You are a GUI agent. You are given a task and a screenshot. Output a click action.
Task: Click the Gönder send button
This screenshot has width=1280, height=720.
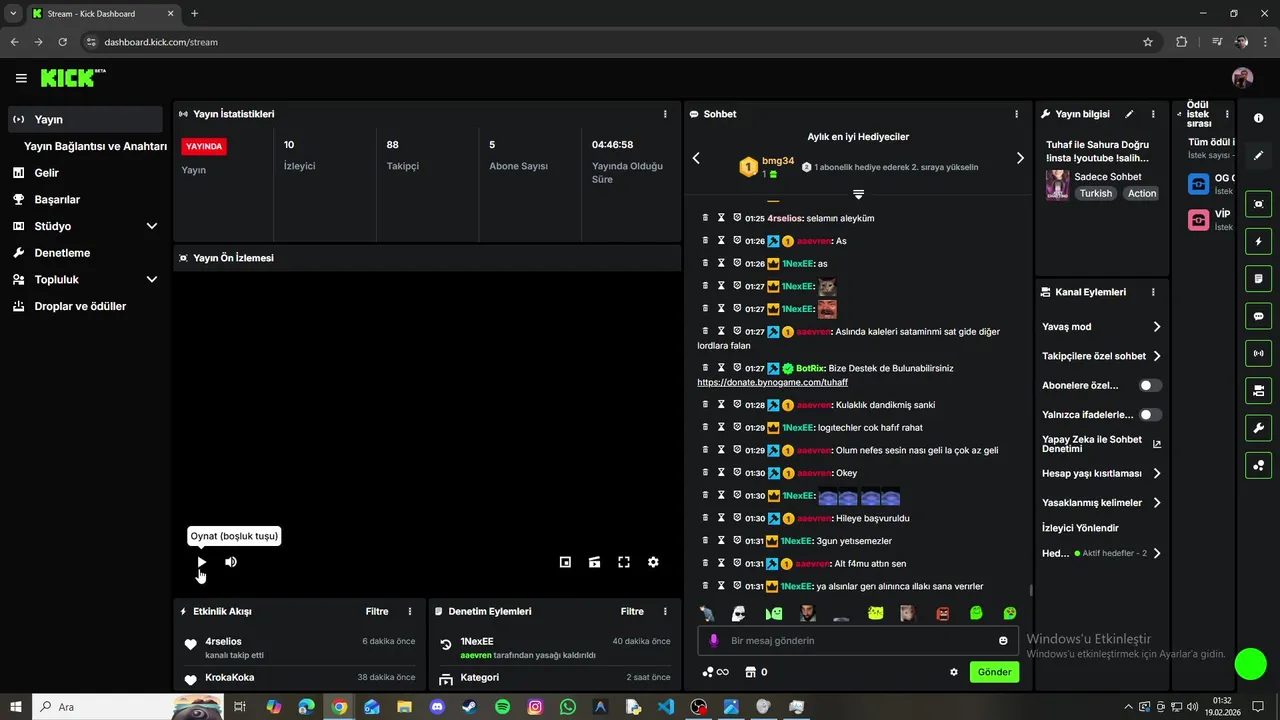coord(994,672)
